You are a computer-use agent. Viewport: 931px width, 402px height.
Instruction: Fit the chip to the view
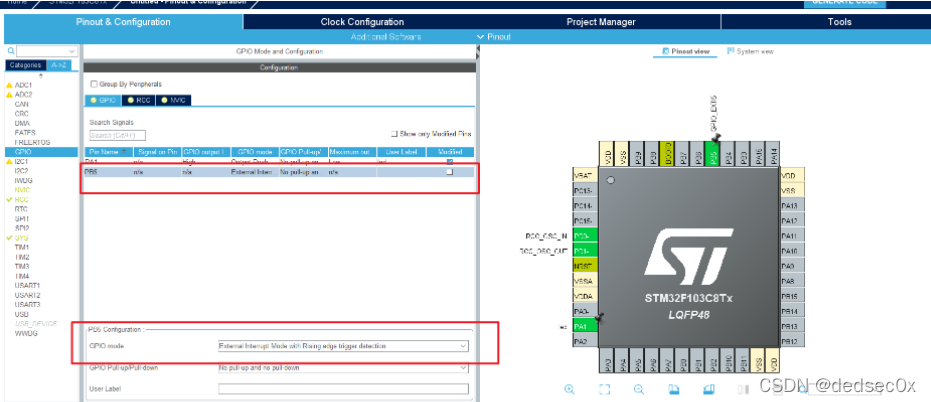pyautogui.click(x=604, y=390)
